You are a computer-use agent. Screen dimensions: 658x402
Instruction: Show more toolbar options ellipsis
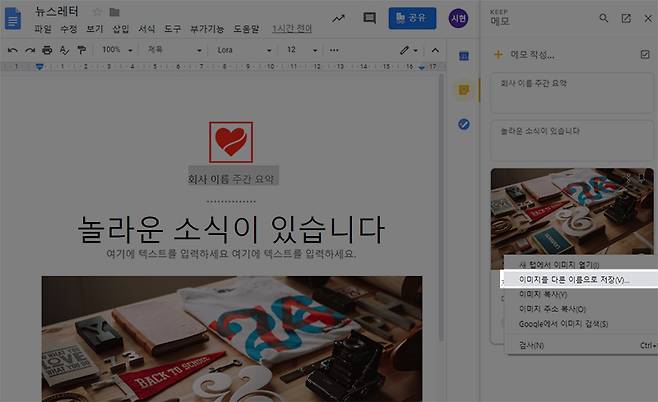coord(334,50)
